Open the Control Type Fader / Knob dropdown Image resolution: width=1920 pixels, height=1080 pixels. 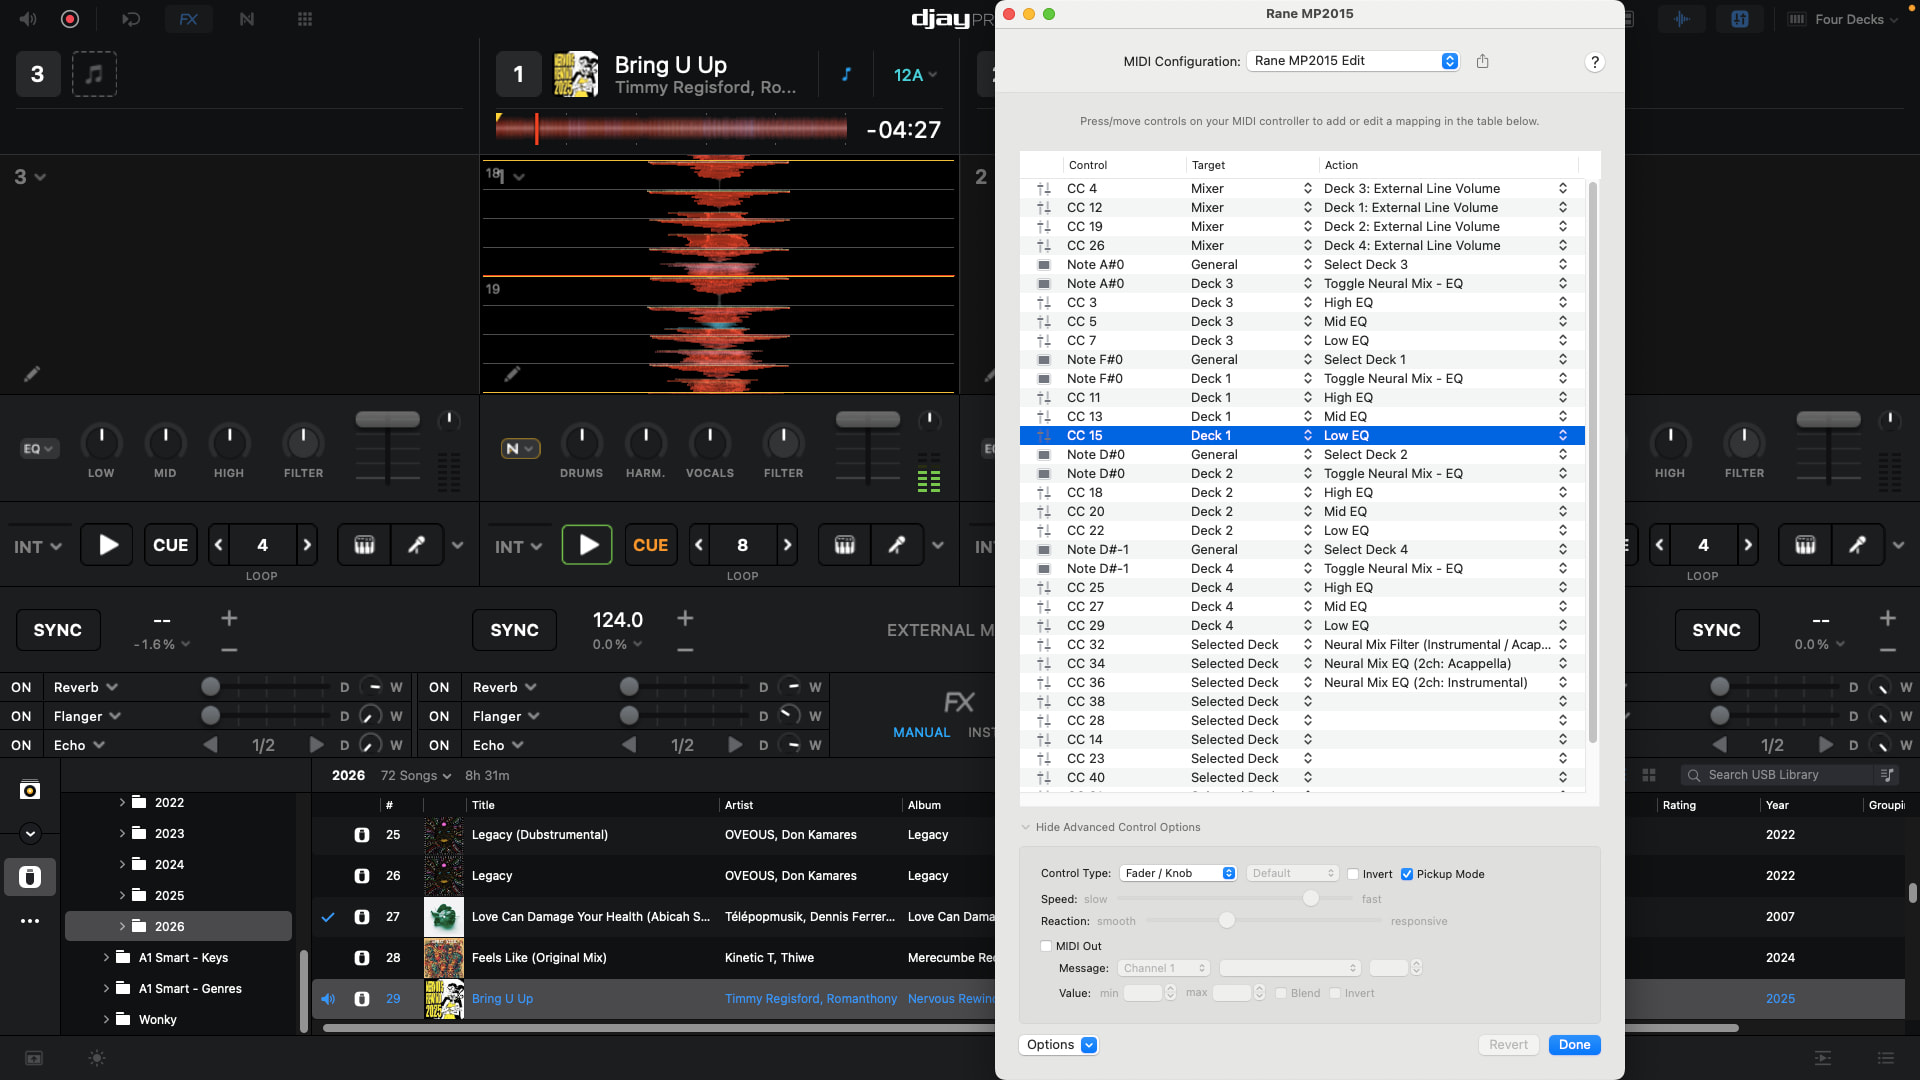(x=1178, y=873)
